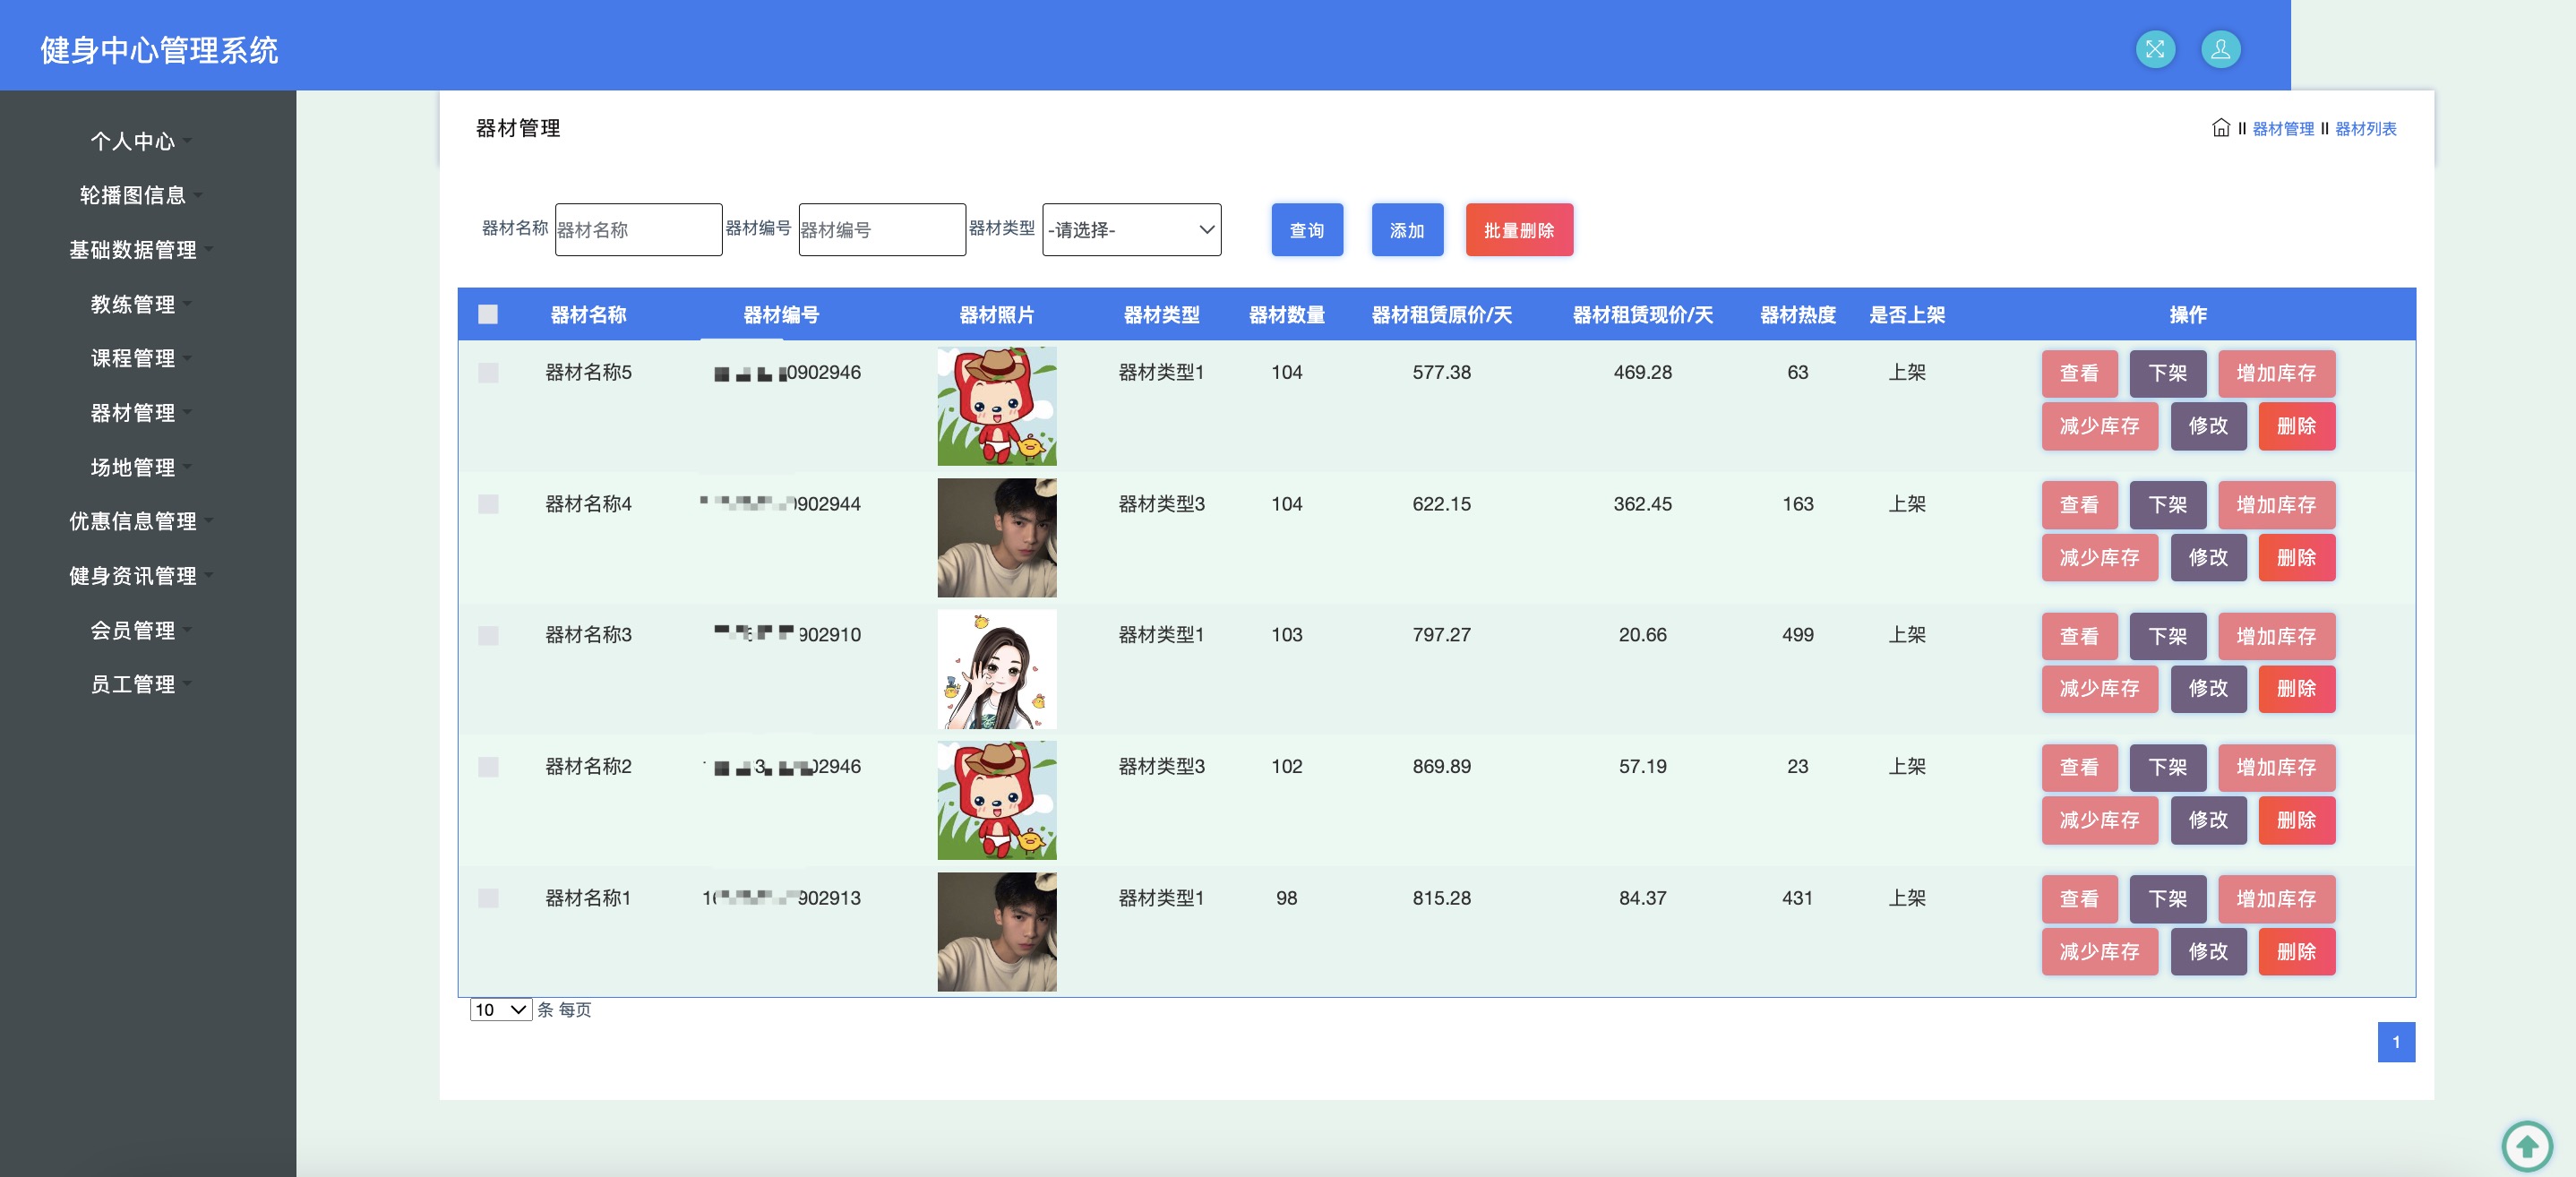2576x1177 pixels.
Task: Click 减少库存 for 器材名称3
Action: [x=2099, y=689]
